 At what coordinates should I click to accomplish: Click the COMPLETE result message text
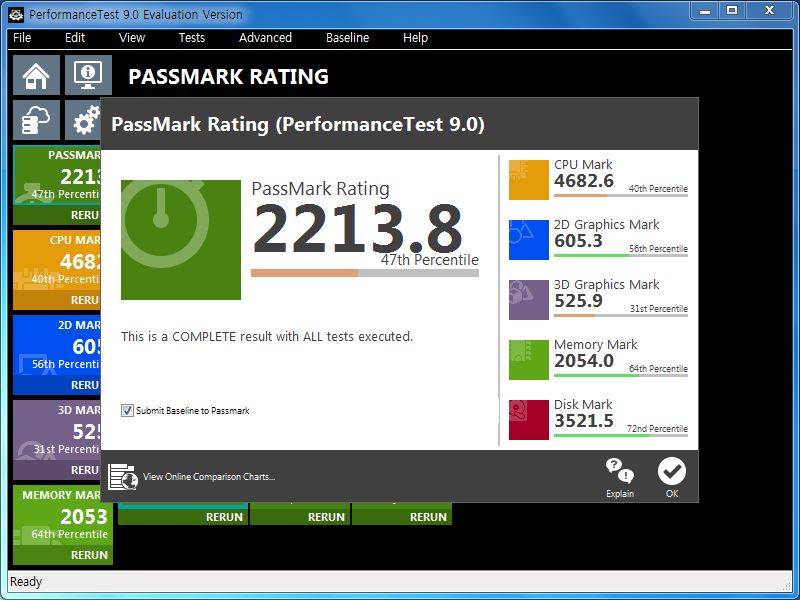(267, 337)
